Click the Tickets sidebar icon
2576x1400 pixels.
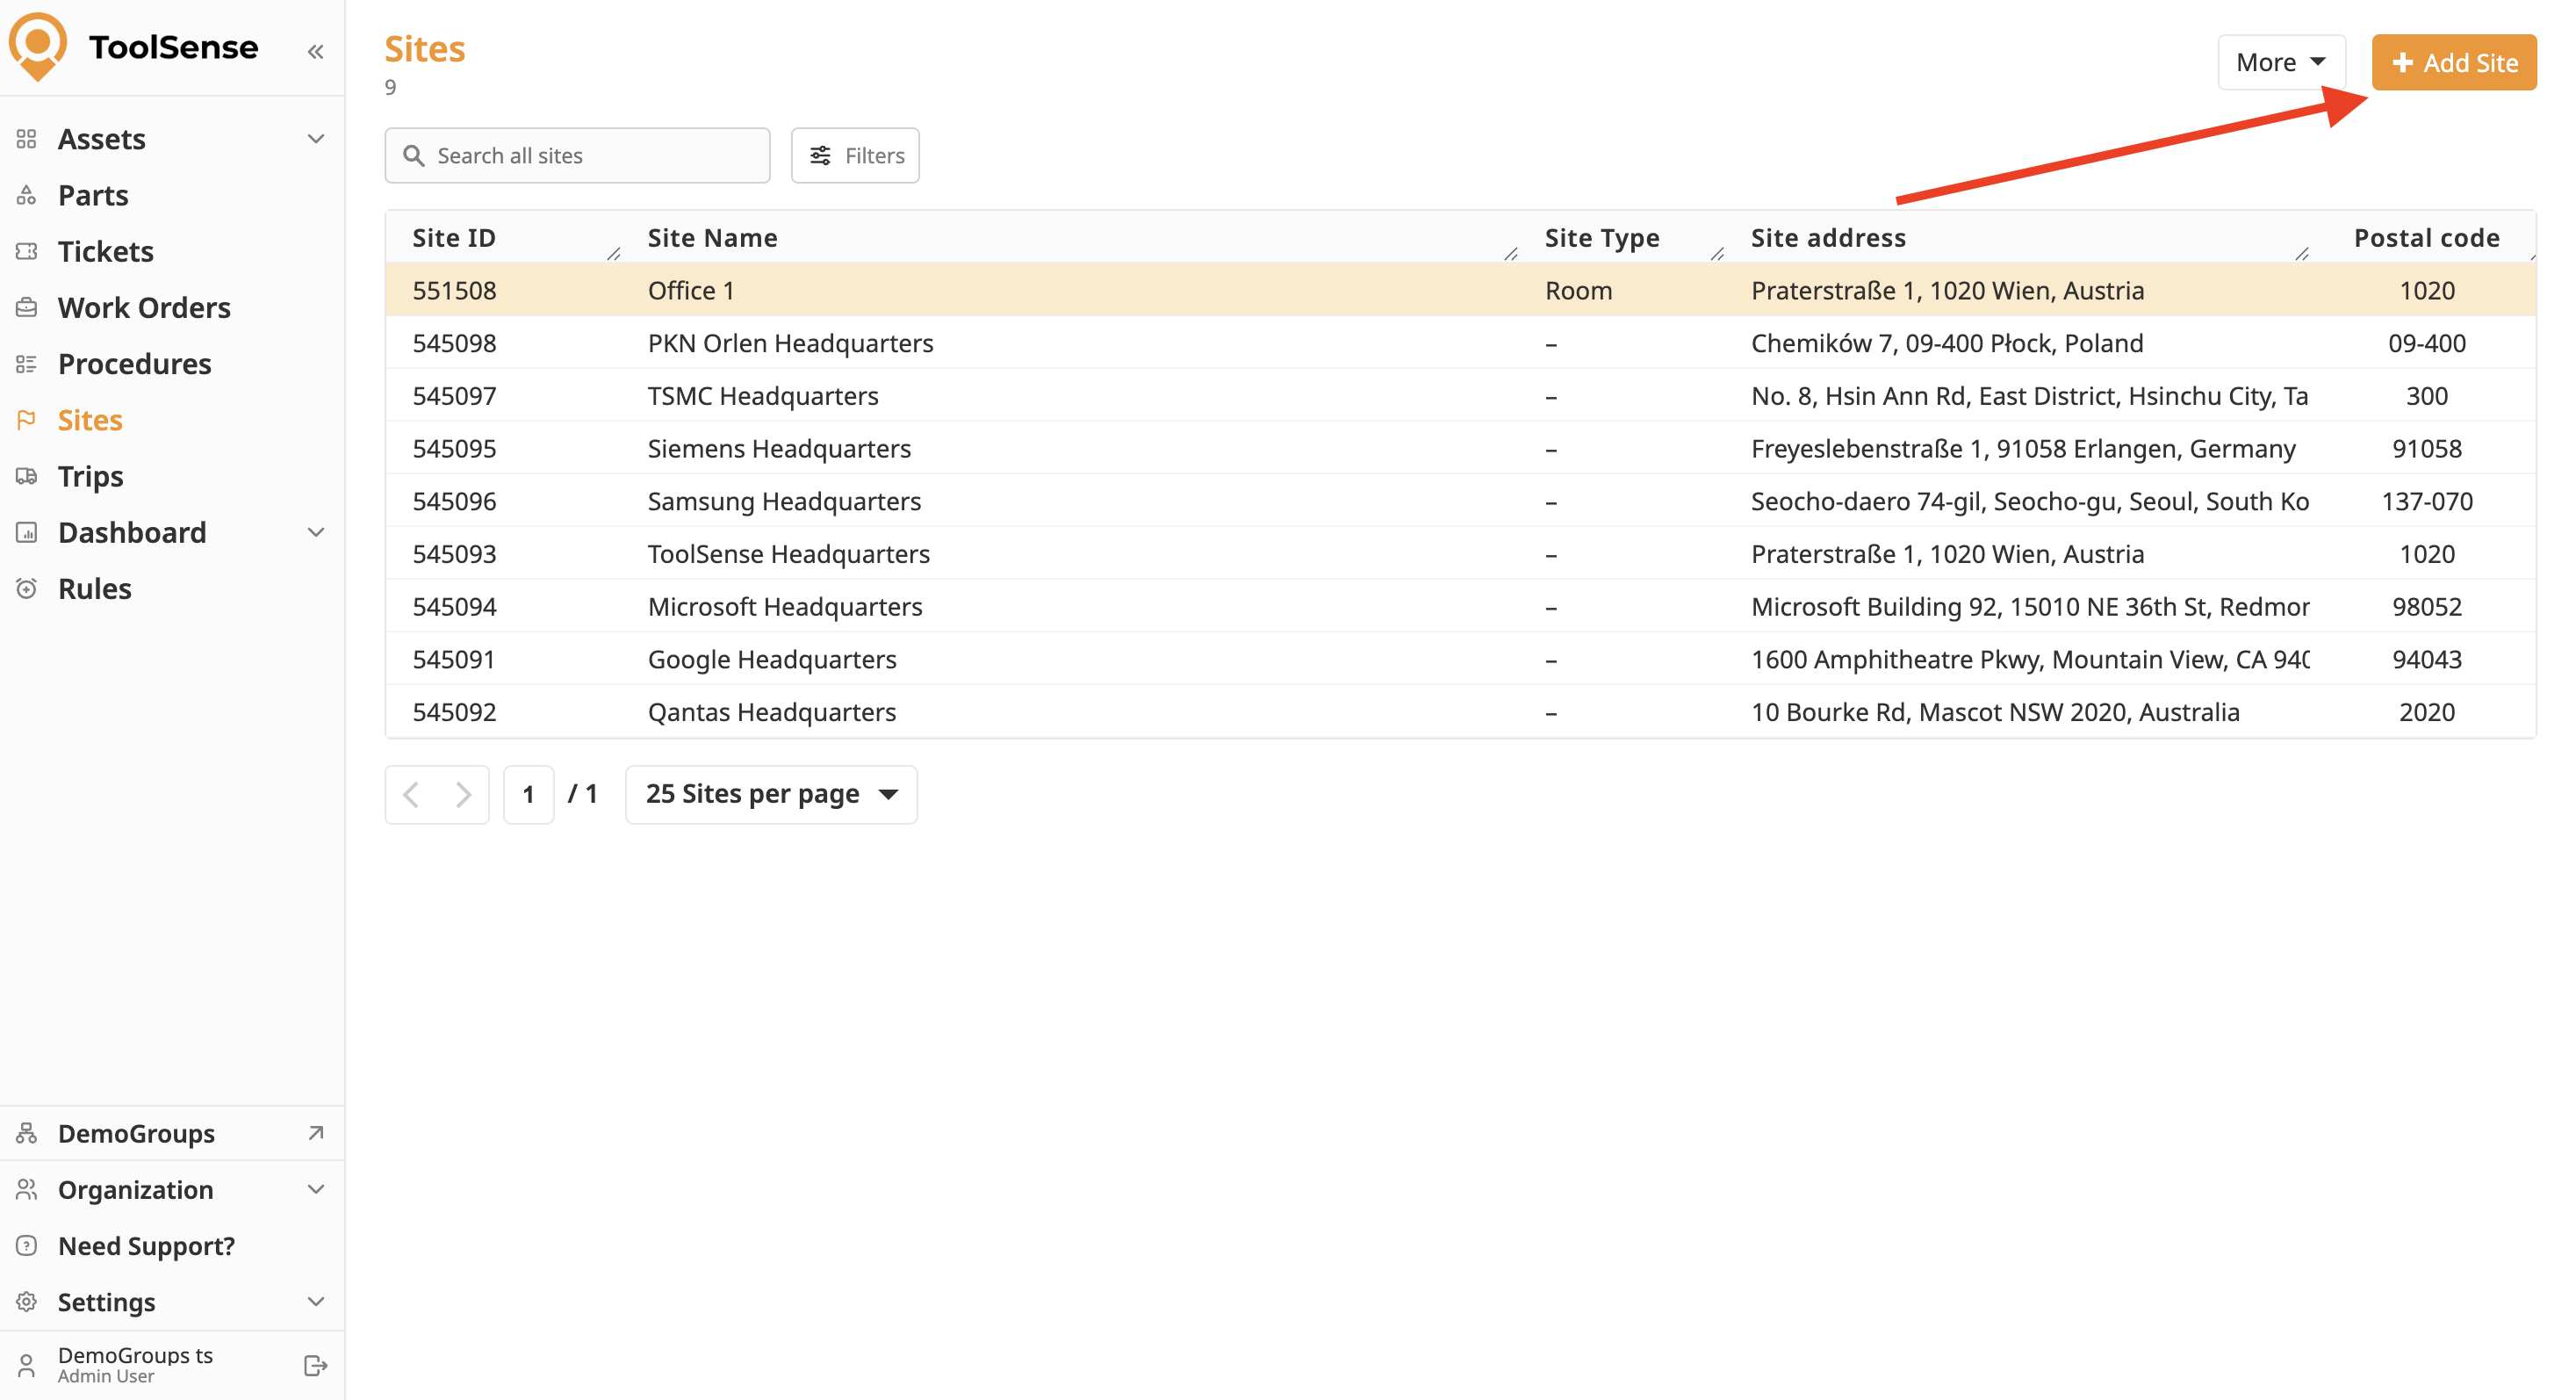click(27, 251)
